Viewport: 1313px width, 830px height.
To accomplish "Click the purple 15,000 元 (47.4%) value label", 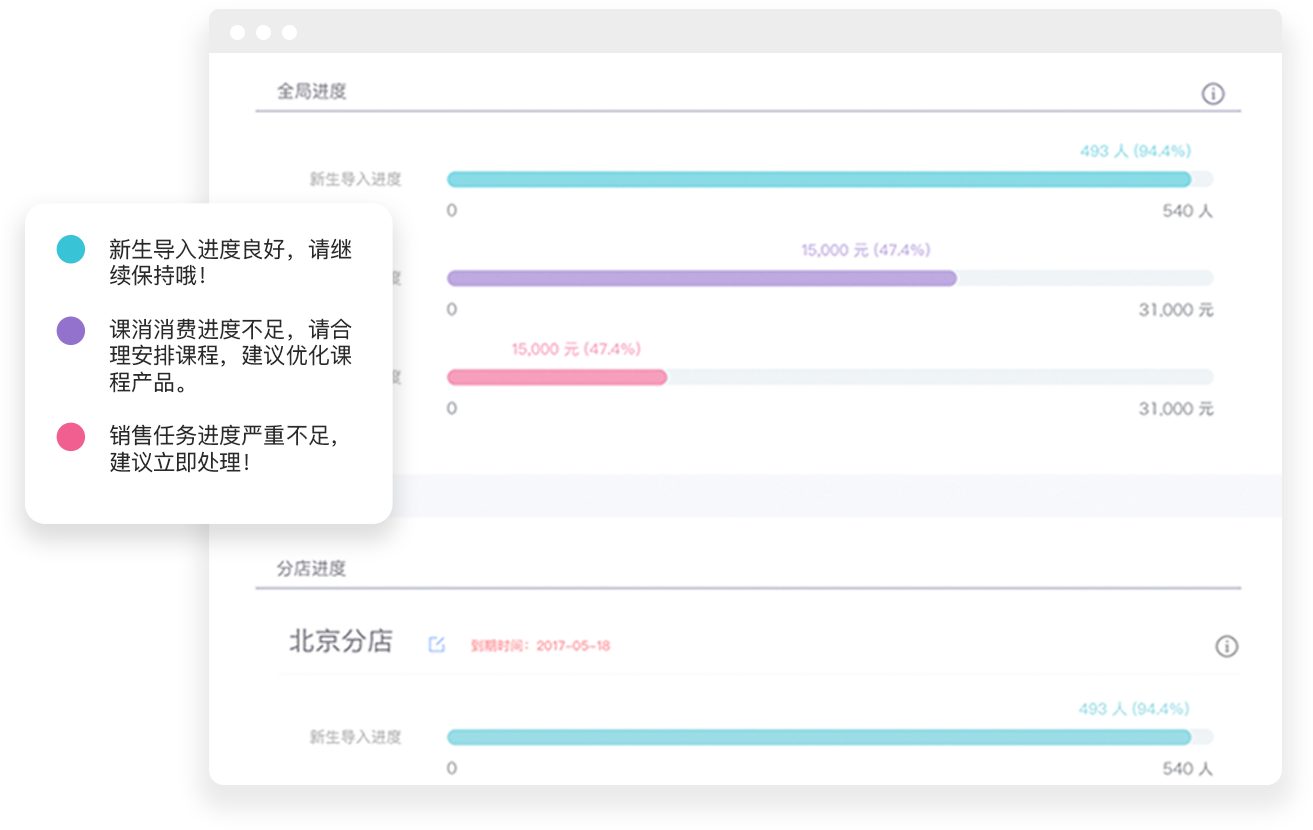I will coord(865,250).
